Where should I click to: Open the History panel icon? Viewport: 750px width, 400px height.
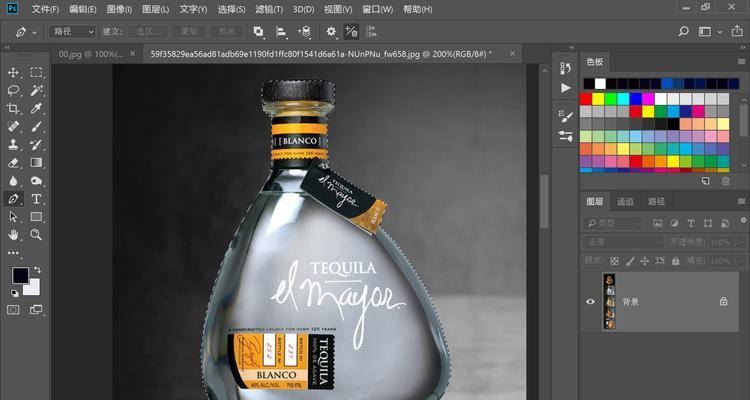[x=565, y=68]
